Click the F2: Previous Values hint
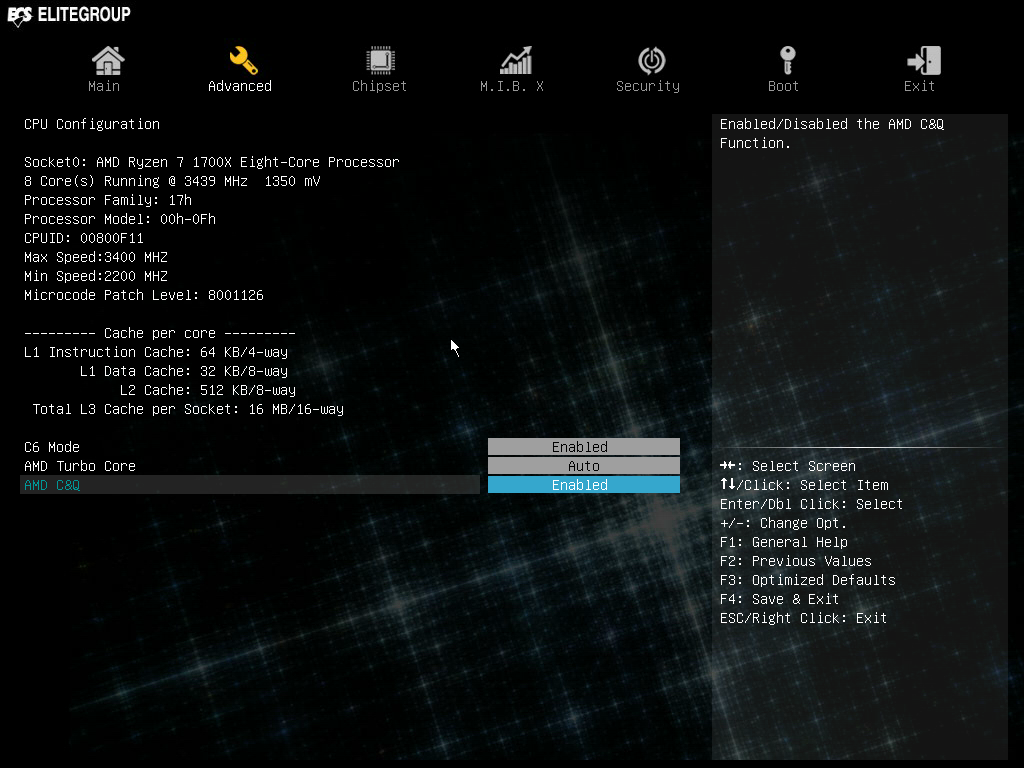This screenshot has height=768, width=1024. coord(795,561)
